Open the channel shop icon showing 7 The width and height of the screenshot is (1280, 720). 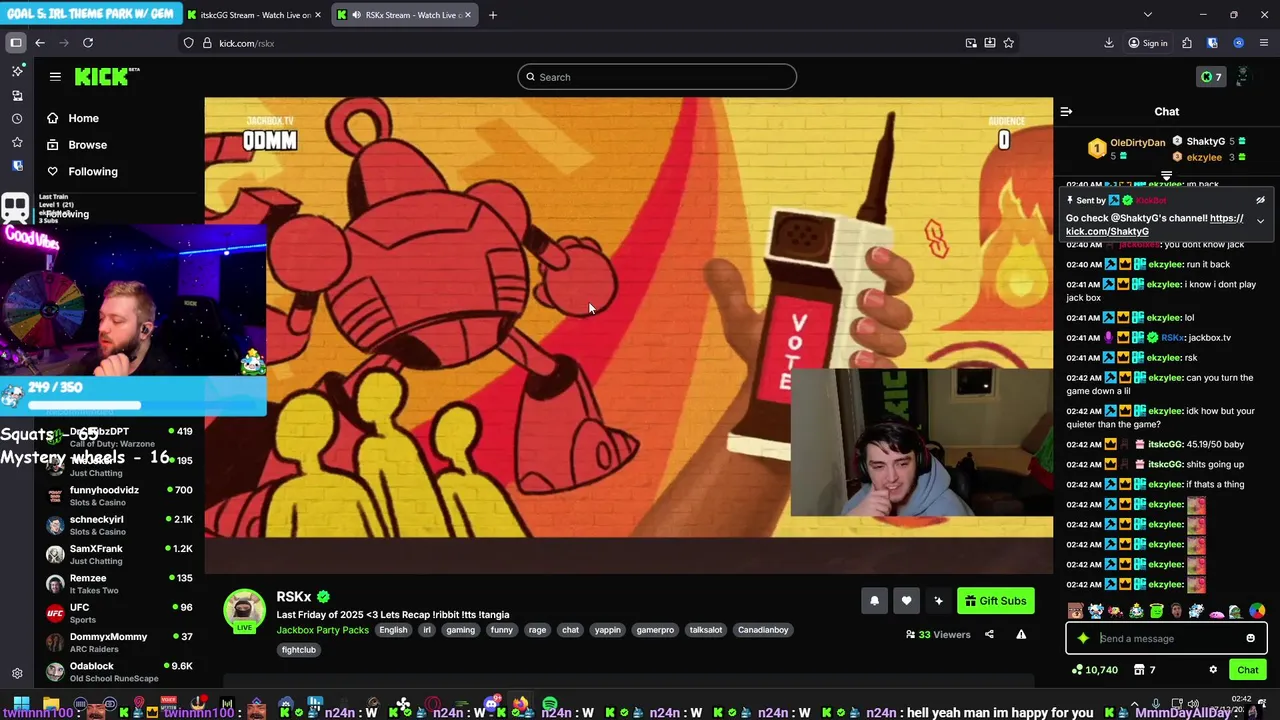click(x=1144, y=670)
